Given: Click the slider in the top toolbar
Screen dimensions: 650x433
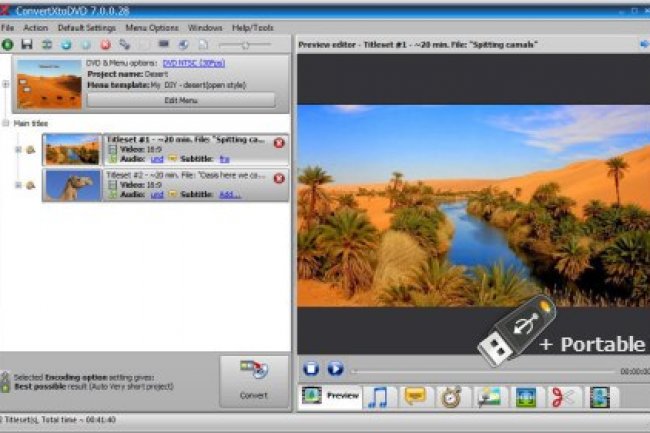Looking at the screenshot, I should [244, 45].
